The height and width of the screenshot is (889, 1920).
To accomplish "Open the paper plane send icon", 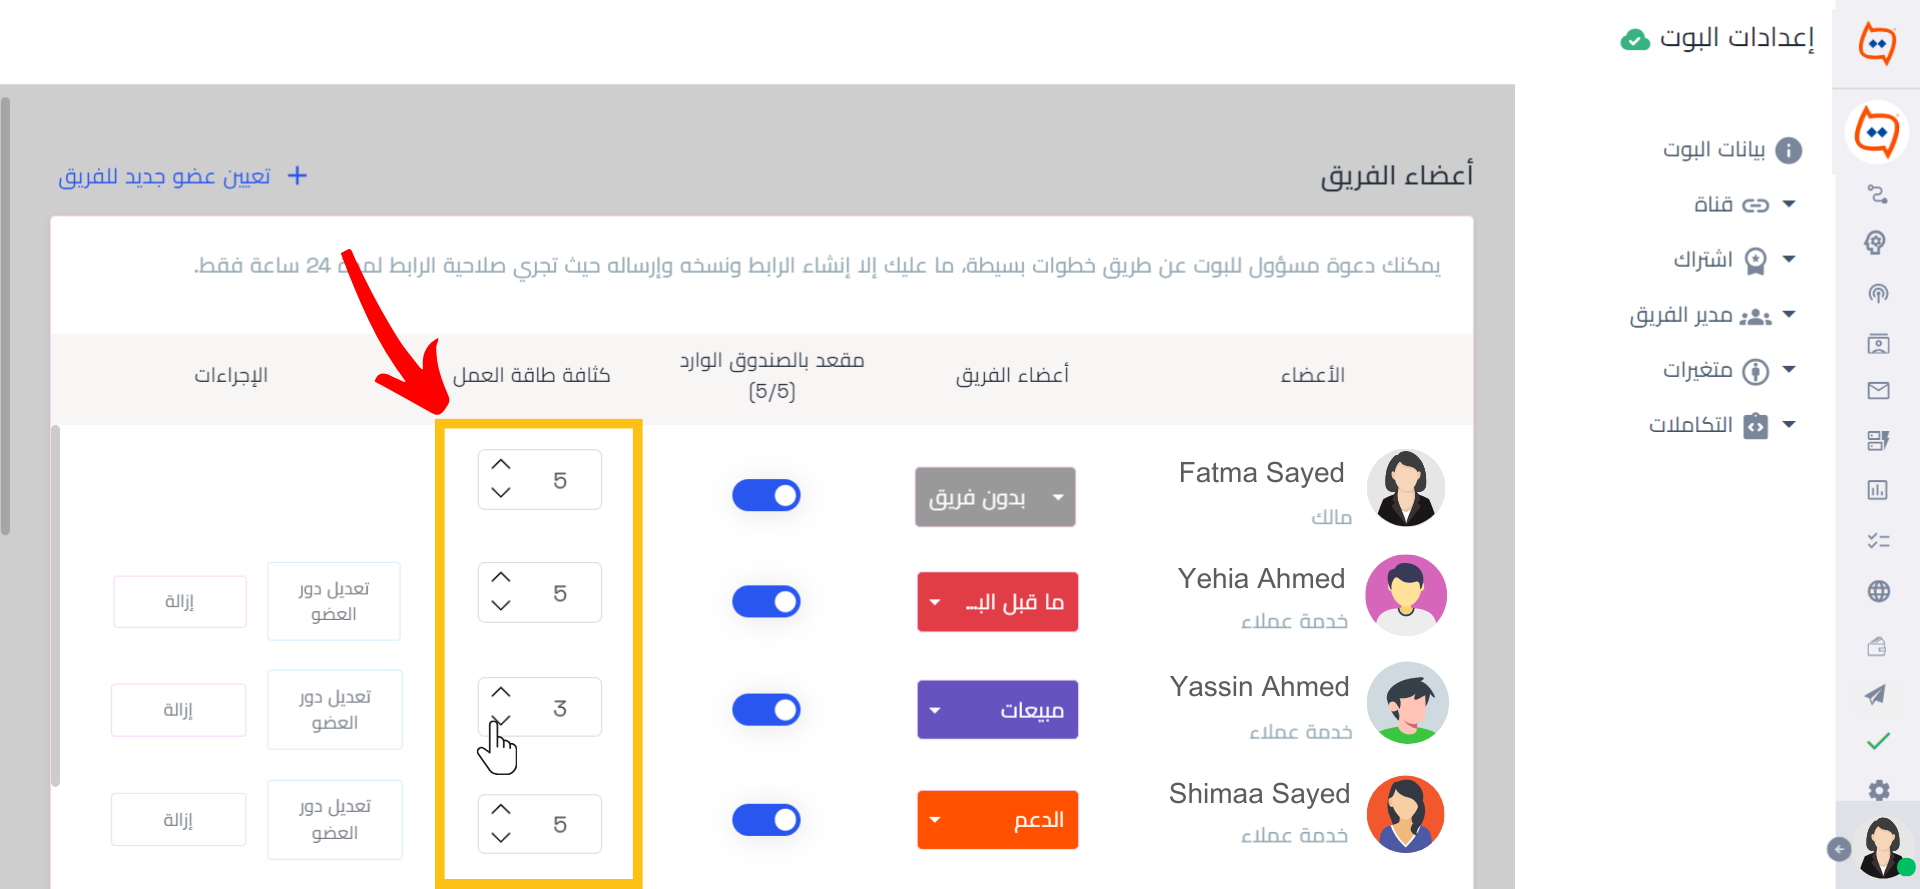I will pos(1876,694).
